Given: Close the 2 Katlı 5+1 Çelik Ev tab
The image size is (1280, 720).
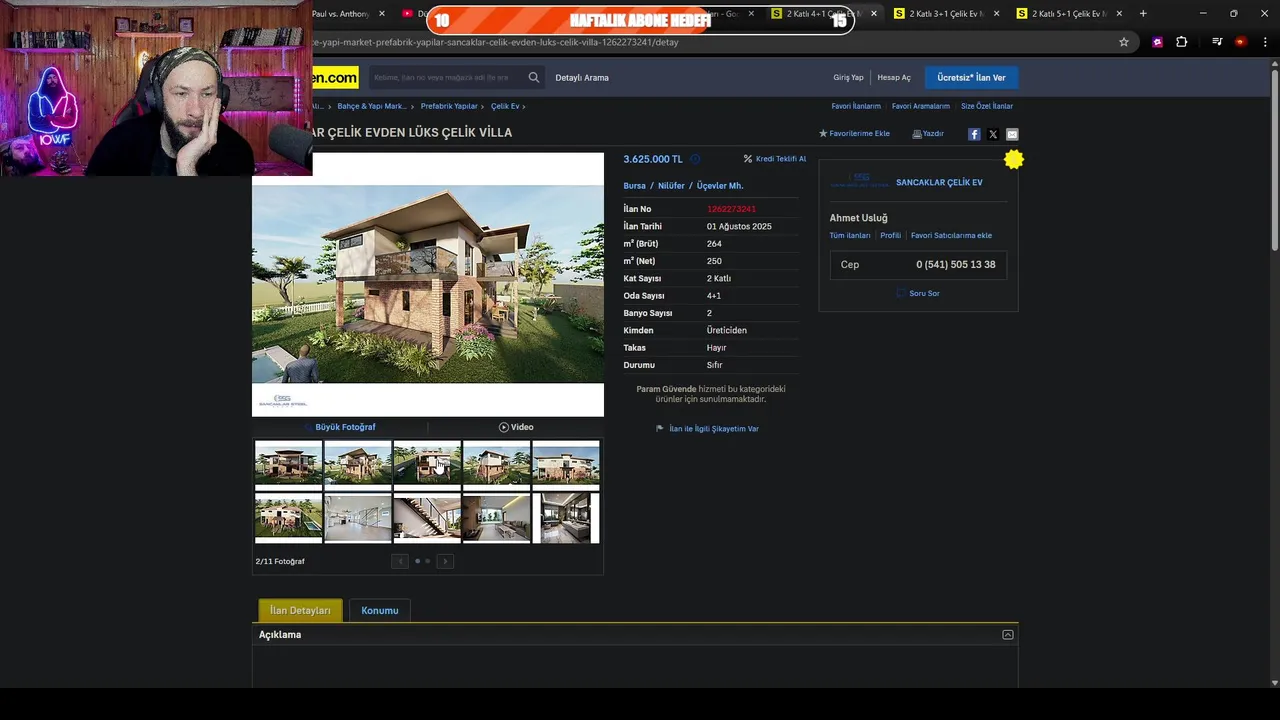Looking at the screenshot, I should pos(1119,13).
